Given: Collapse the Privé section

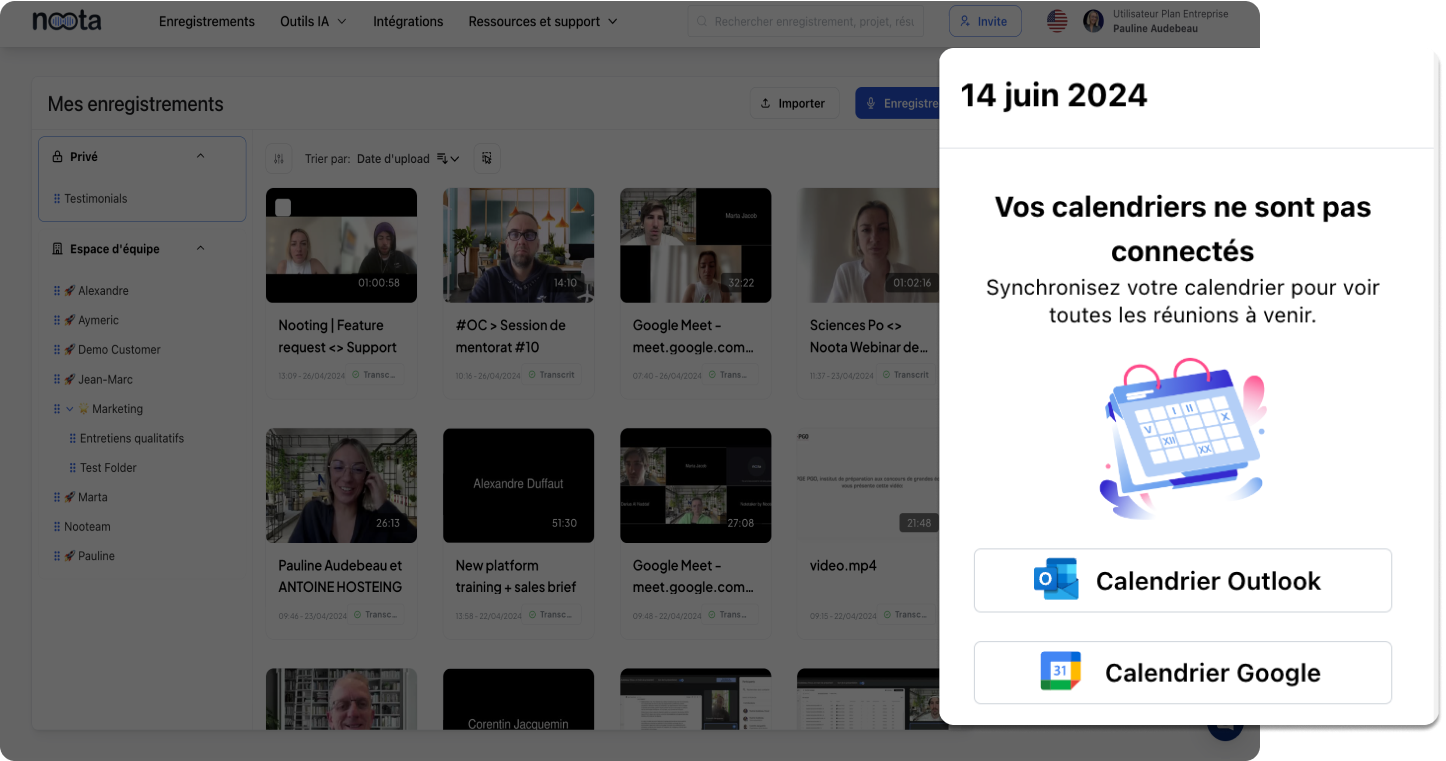Looking at the screenshot, I should [200, 156].
